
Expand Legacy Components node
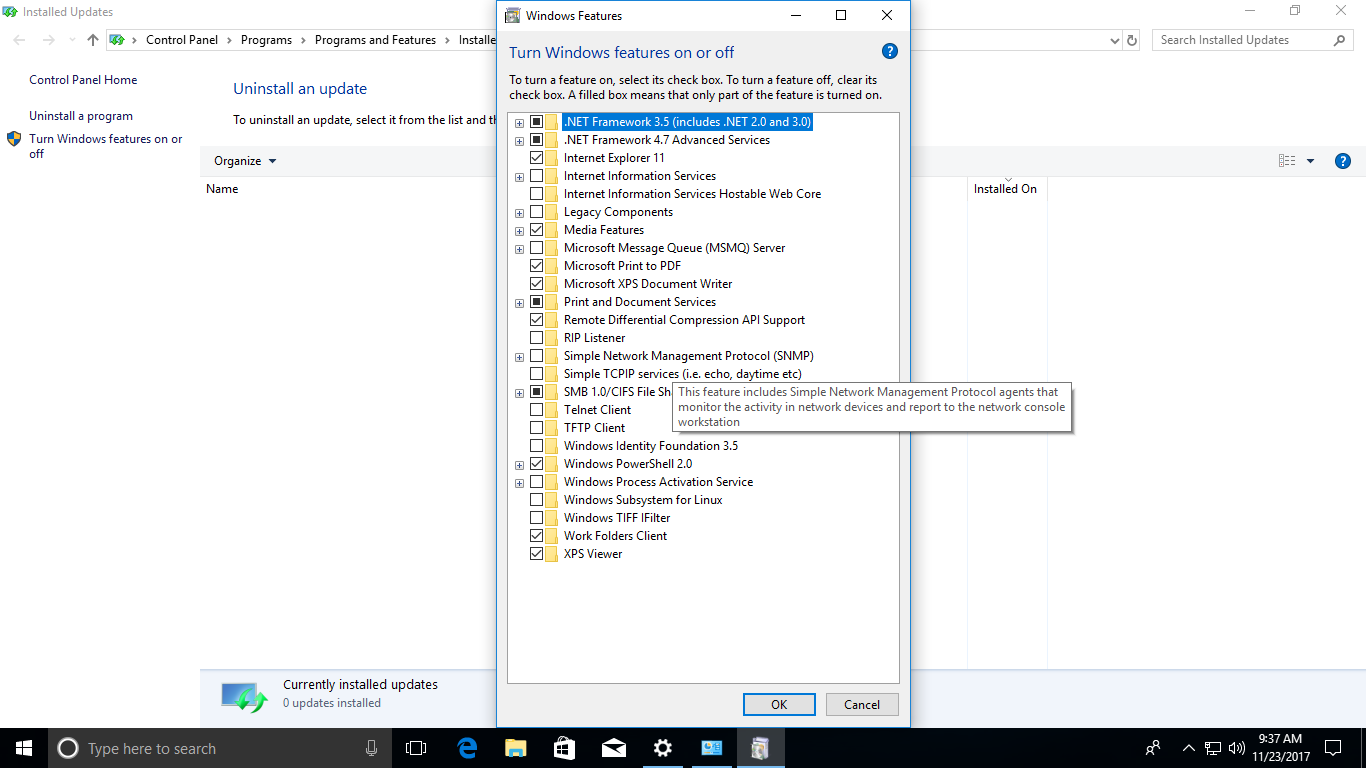519,213
